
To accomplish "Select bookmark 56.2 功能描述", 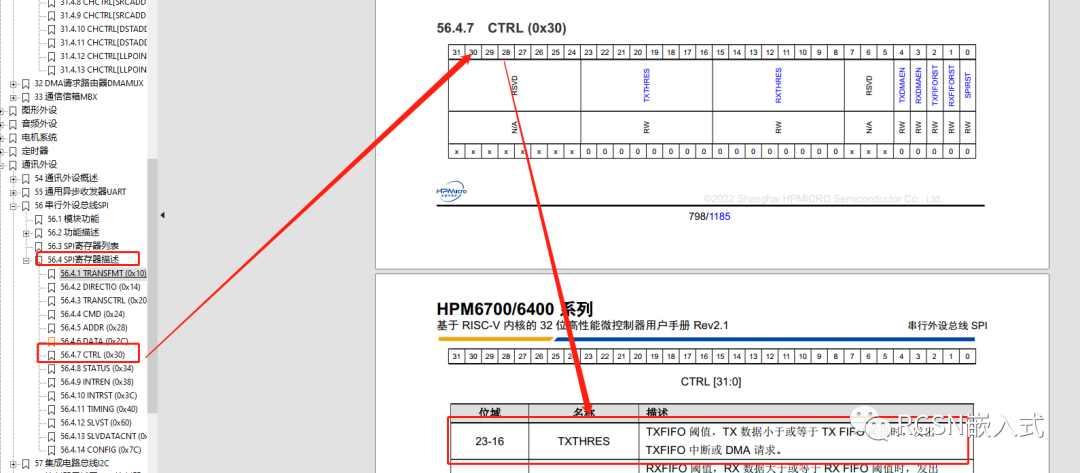I will [x=73, y=232].
